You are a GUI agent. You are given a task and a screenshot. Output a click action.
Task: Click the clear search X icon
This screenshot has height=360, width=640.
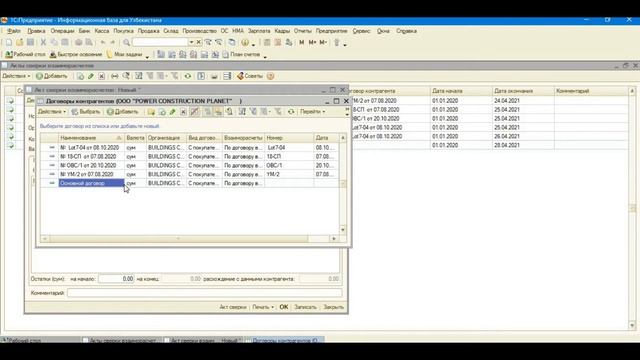[x=199, y=42]
